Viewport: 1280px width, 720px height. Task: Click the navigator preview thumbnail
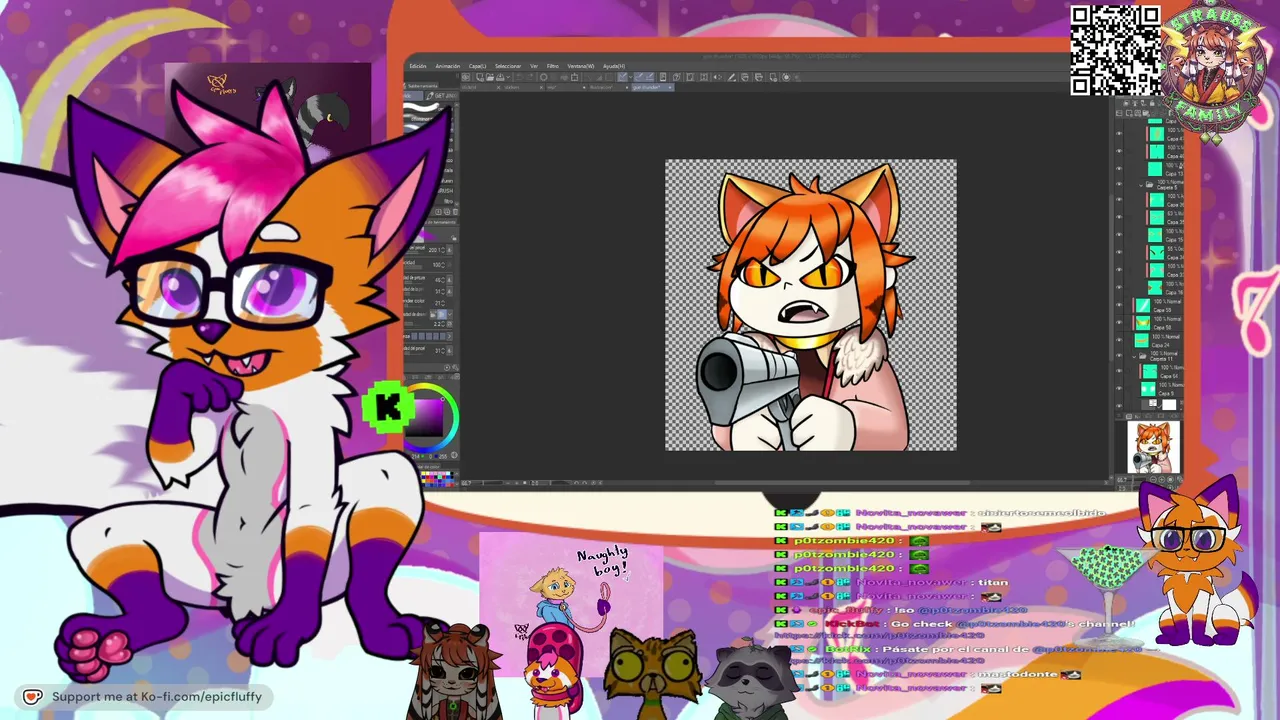[x=1154, y=448]
